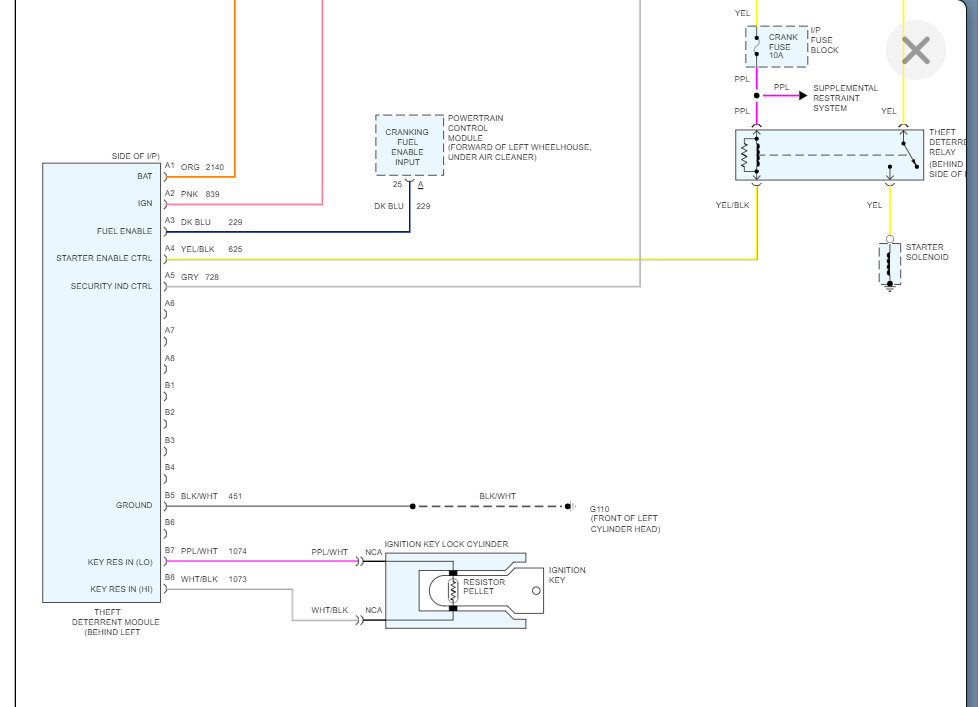978x707 pixels.
Task: Click the Starter Solenoid coil symbol
Action: coord(889,264)
